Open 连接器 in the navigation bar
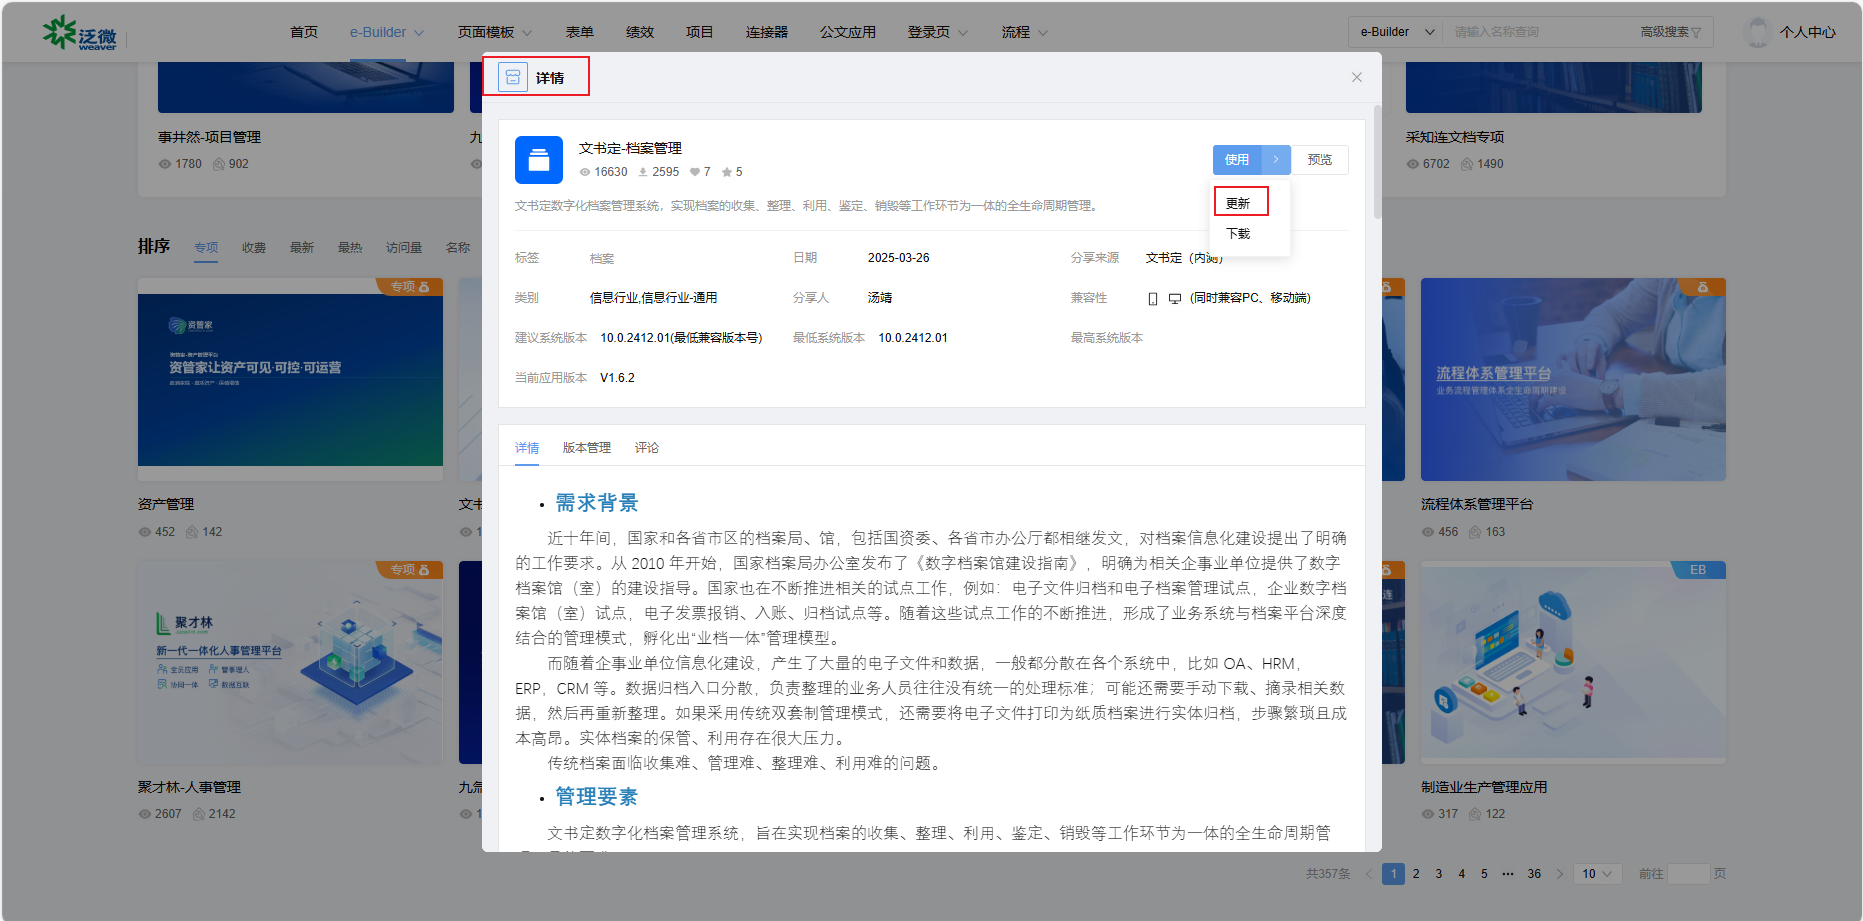Image resolution: width=1863 pixels, height=921 pixels. pyautogui.click(x=767, y=32)
